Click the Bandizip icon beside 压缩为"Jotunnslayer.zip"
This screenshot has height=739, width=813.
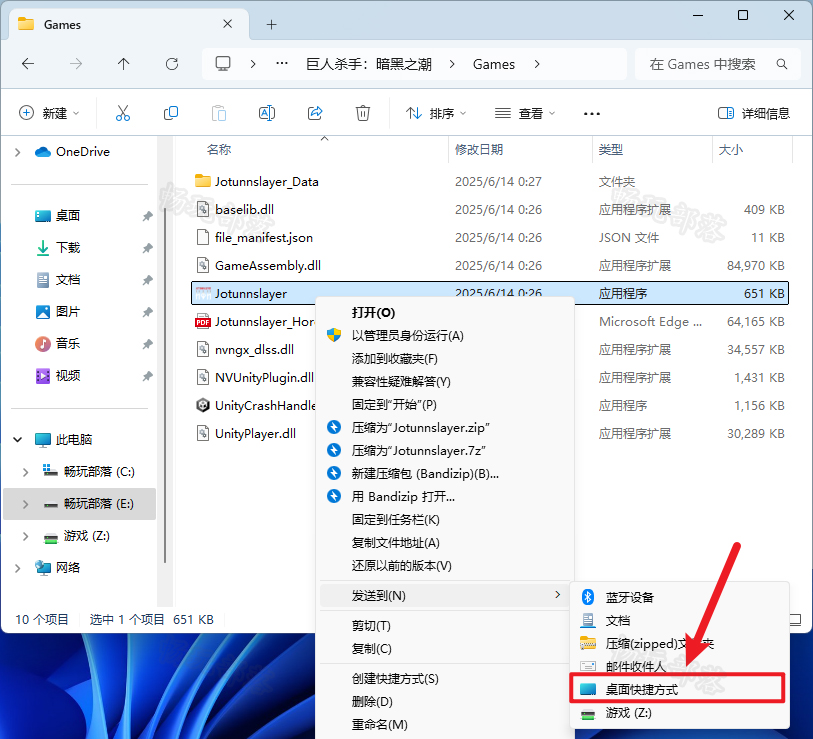(x=334, y=427)
